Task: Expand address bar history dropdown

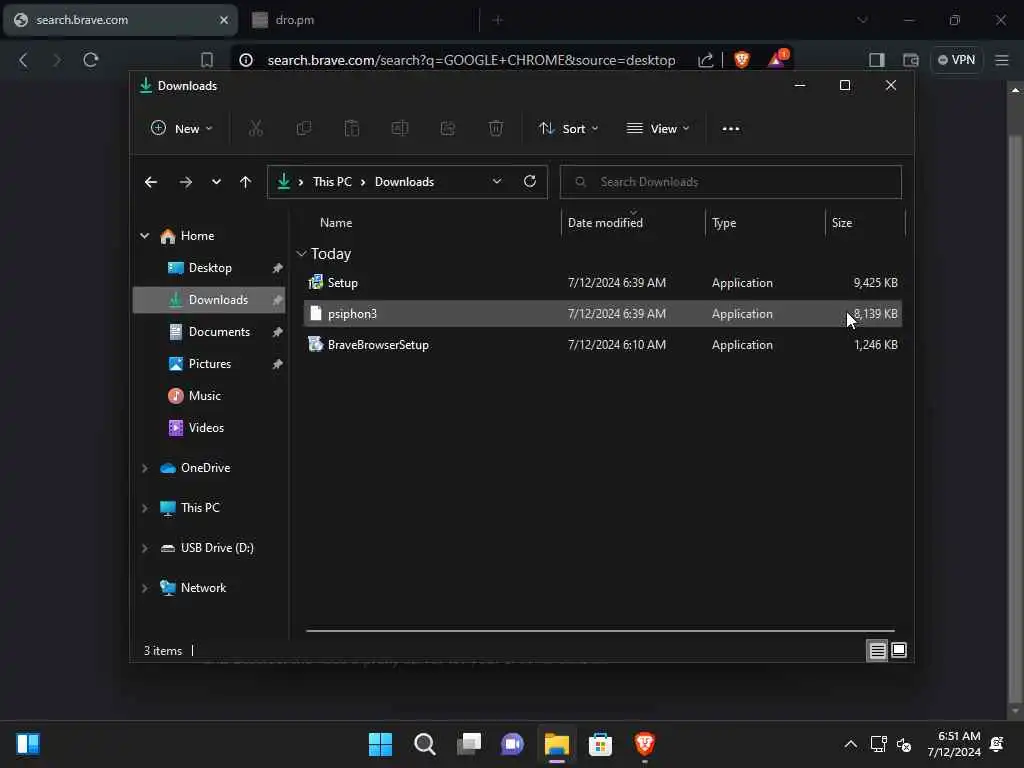Action: click(x=497, y=182)
